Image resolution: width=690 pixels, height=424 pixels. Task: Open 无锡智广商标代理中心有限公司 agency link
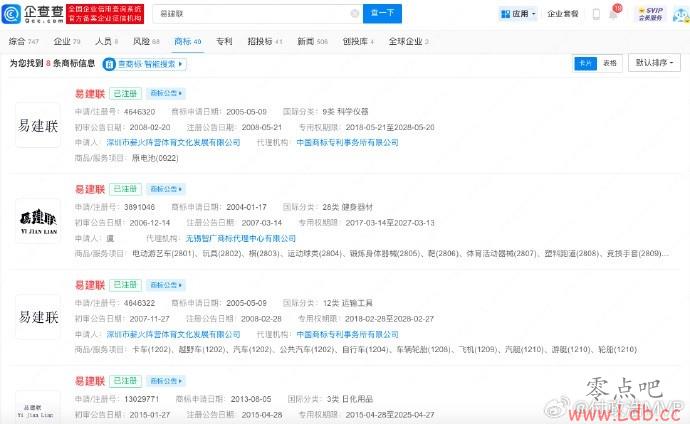240,238
